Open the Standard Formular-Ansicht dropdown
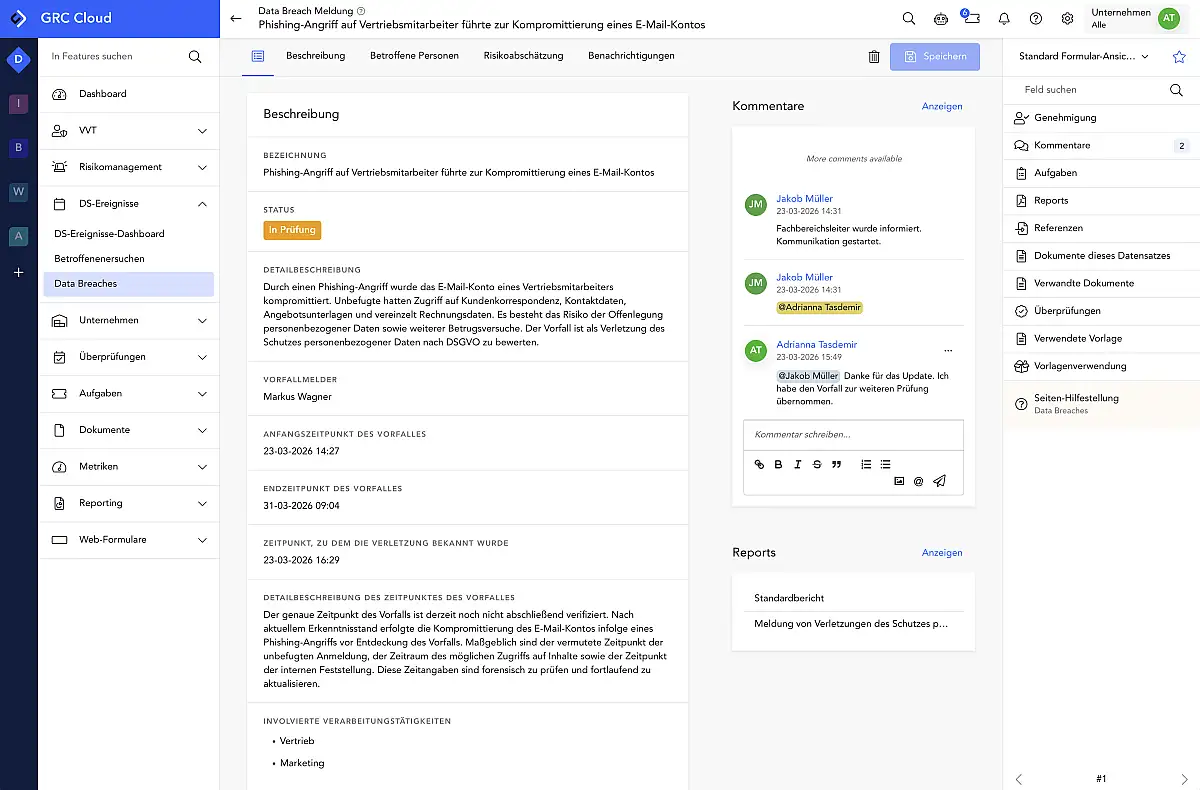 (1084, 57)
